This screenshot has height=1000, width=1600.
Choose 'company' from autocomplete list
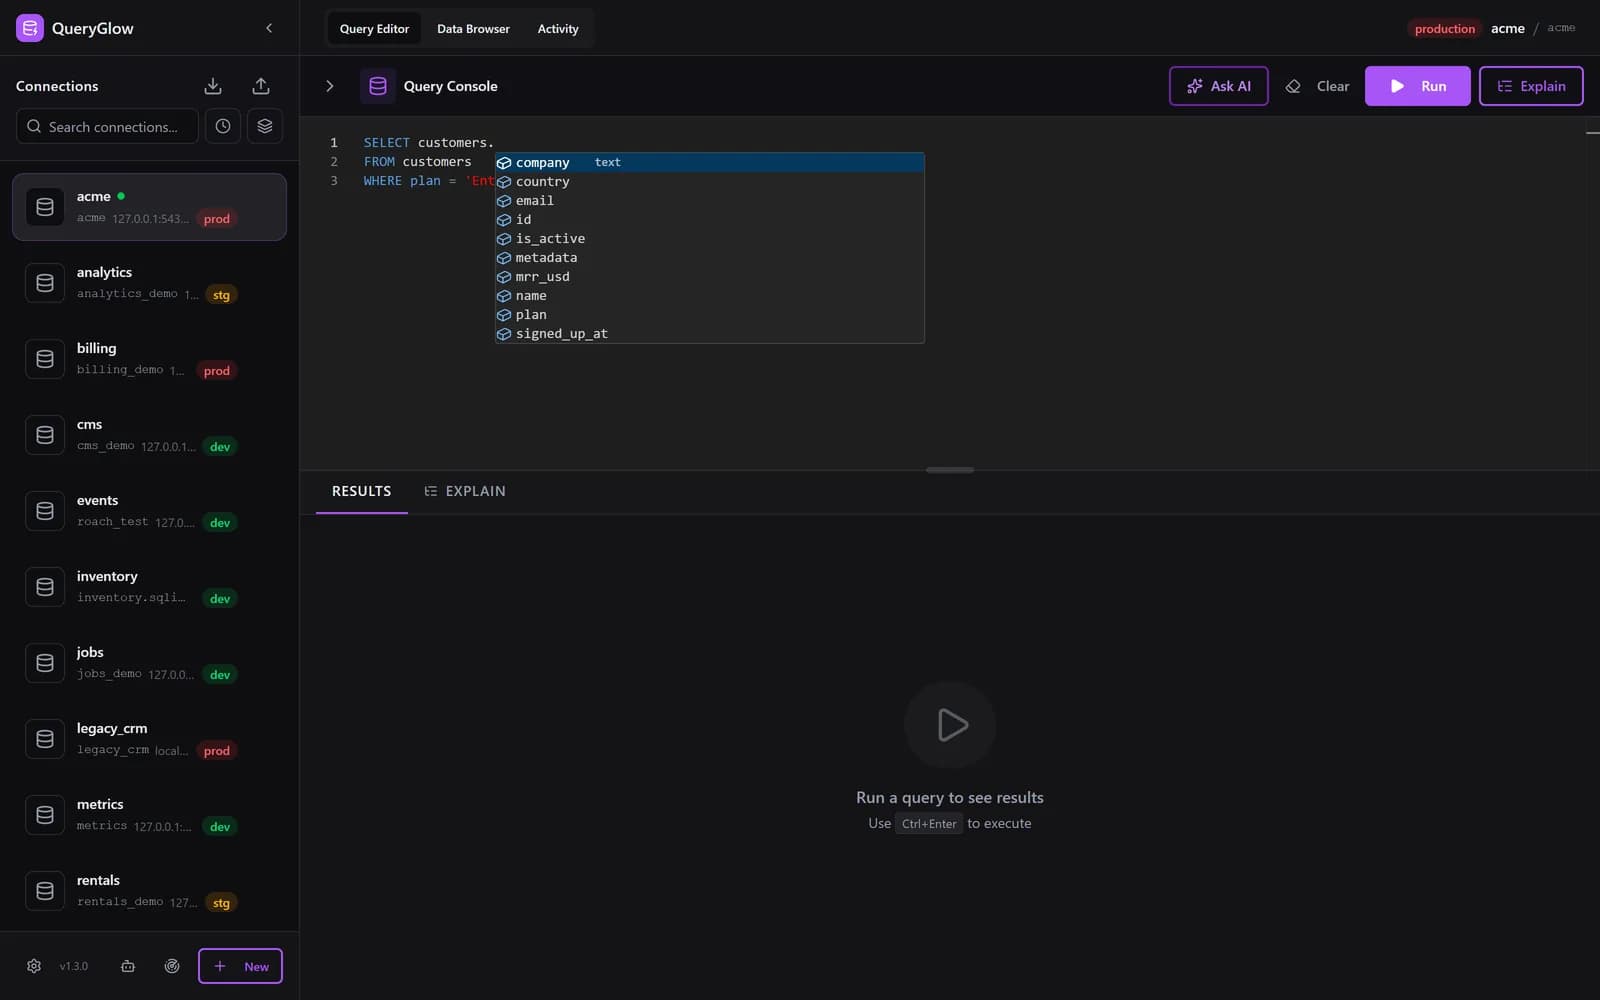(710, 162)
